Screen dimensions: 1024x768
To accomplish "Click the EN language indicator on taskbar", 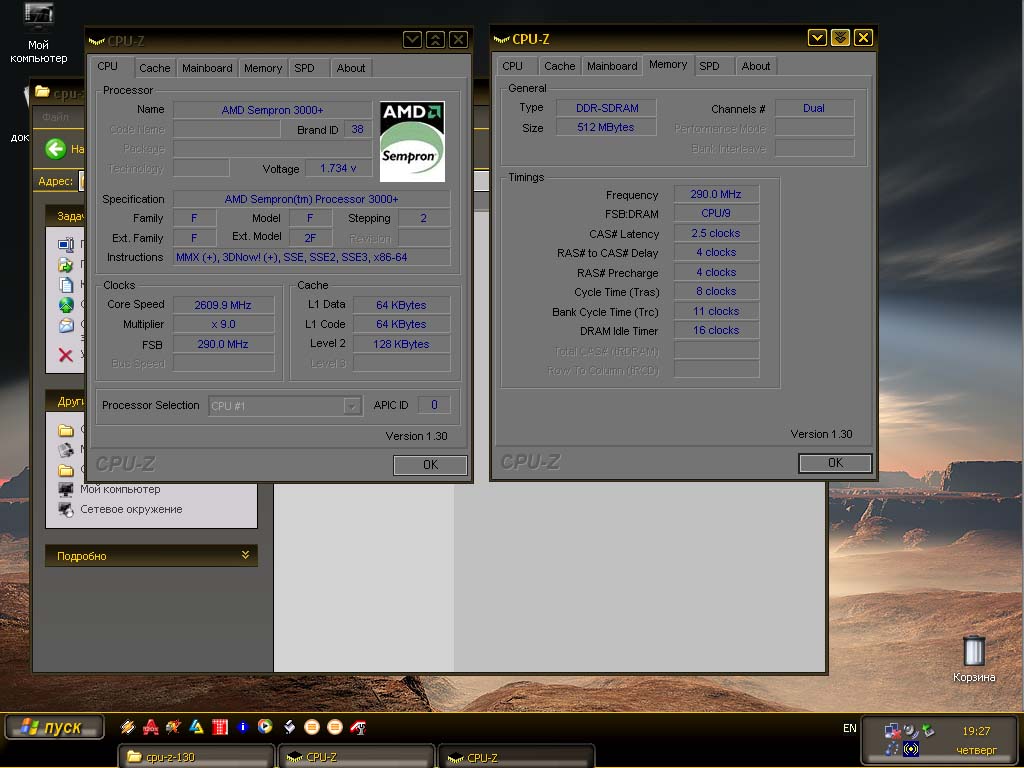I will [x=850, y=728].
